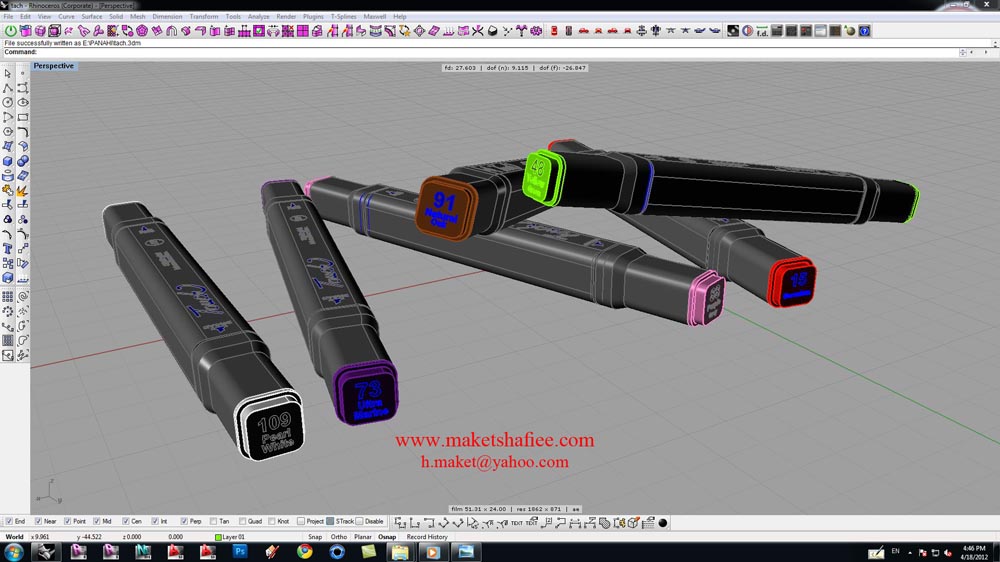
Task: Open the Layer 01 layer selector
Action: (x=233, y=537)
